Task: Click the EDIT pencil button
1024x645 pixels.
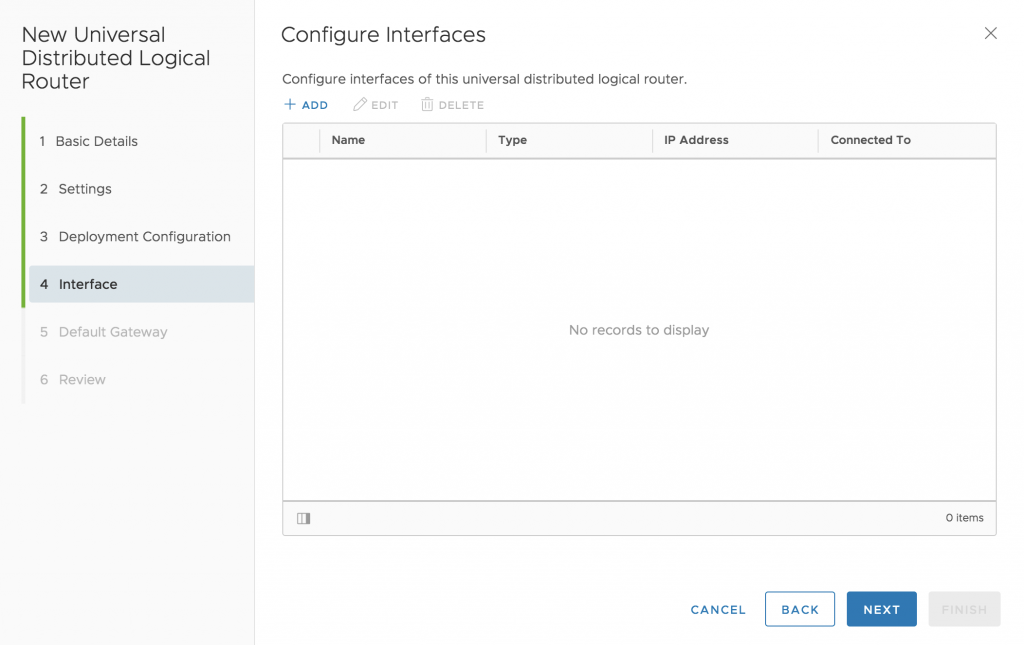Action: 376,104
